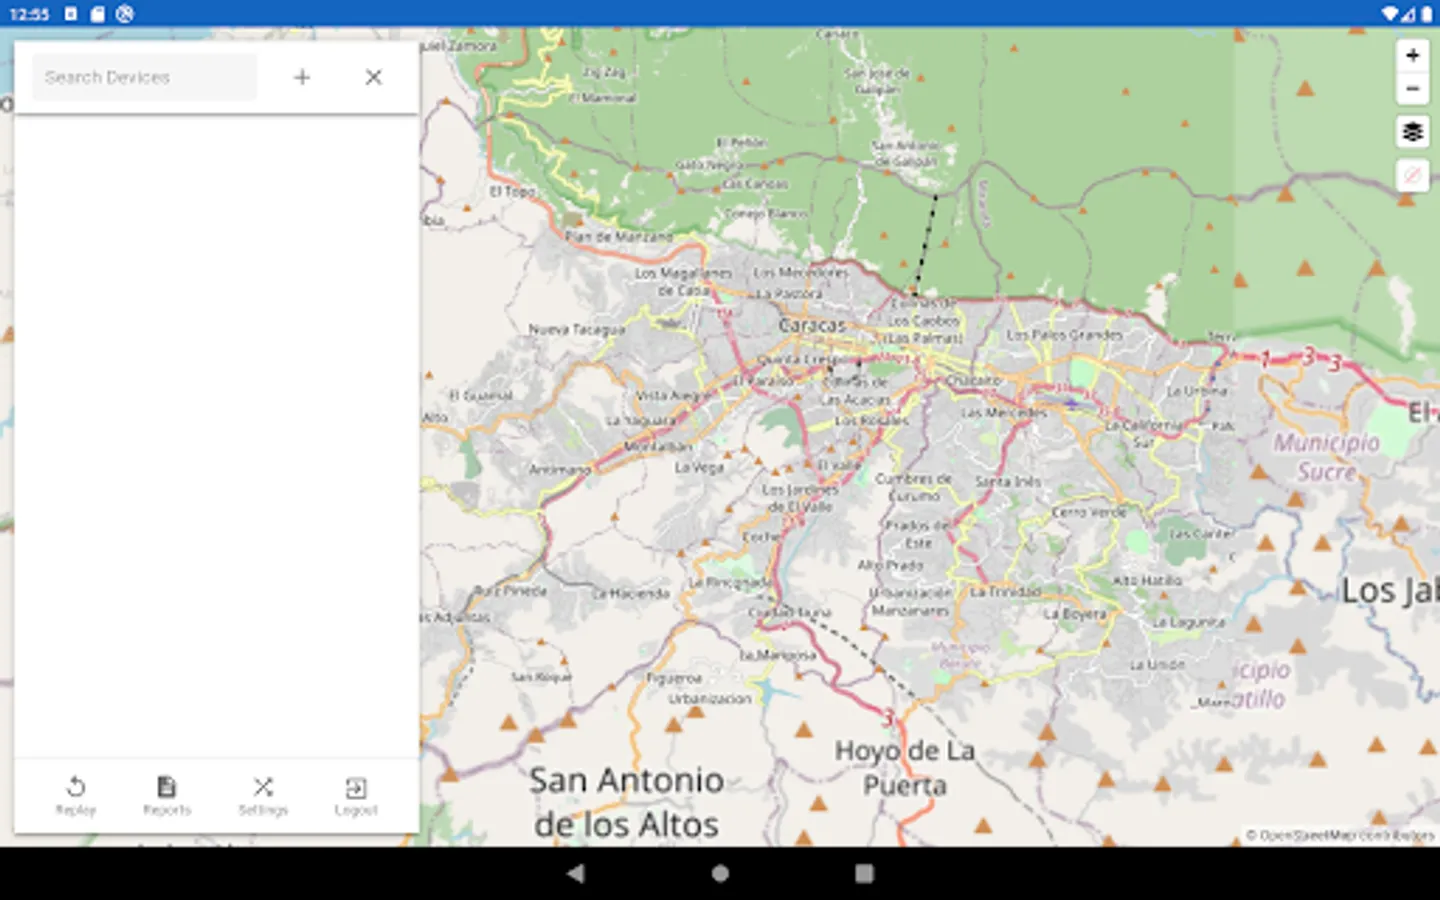Zoom in on the map
This screenshot has height=900, width=1440.
pyautogui.click(x=1412, y=55)
